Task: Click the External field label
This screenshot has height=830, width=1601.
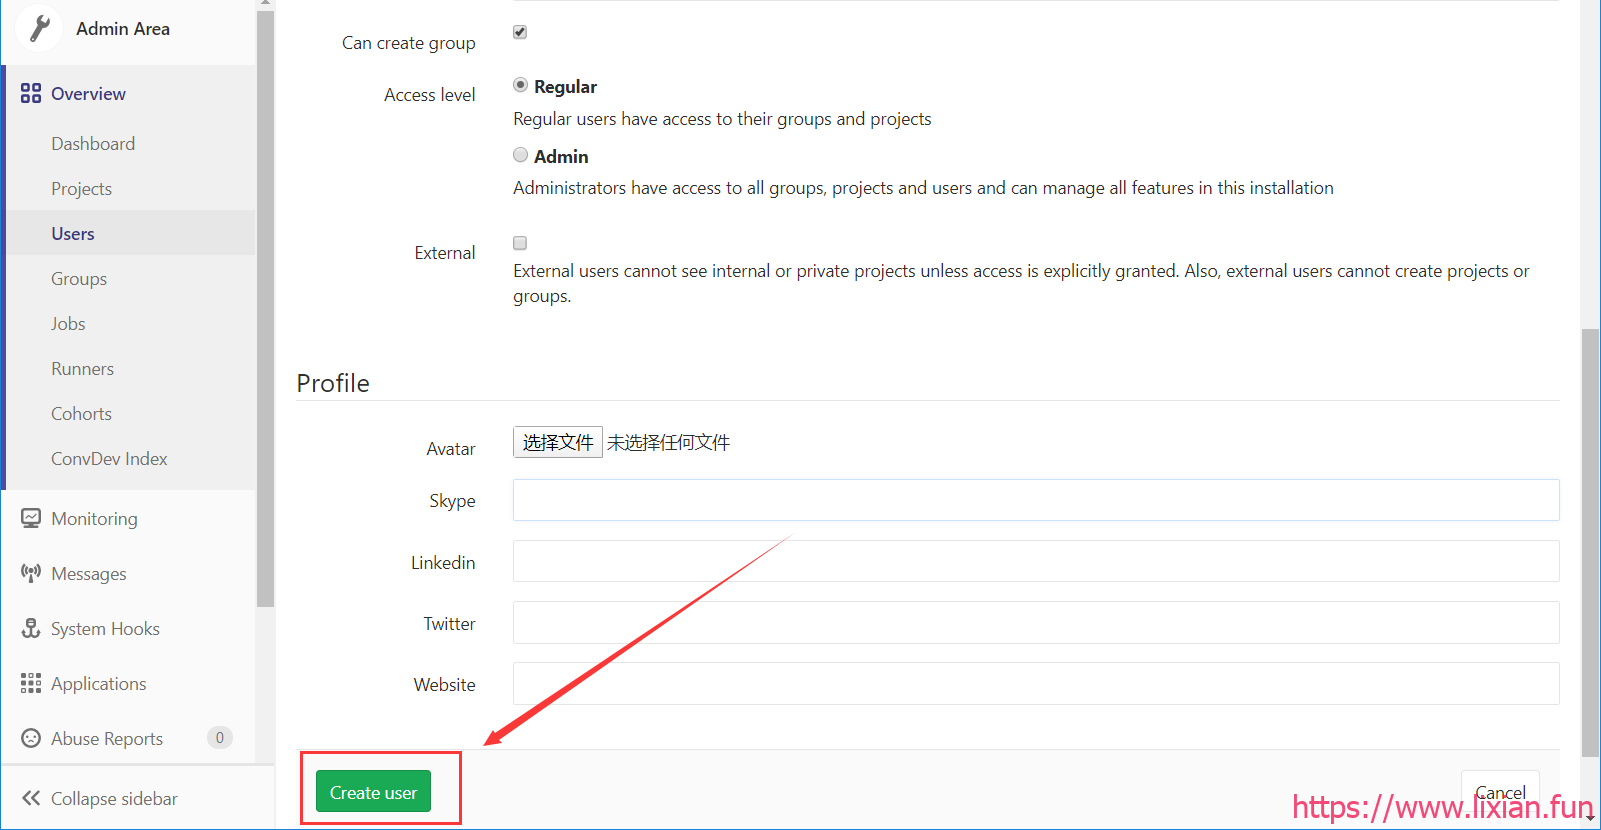Action: [445, 253]
